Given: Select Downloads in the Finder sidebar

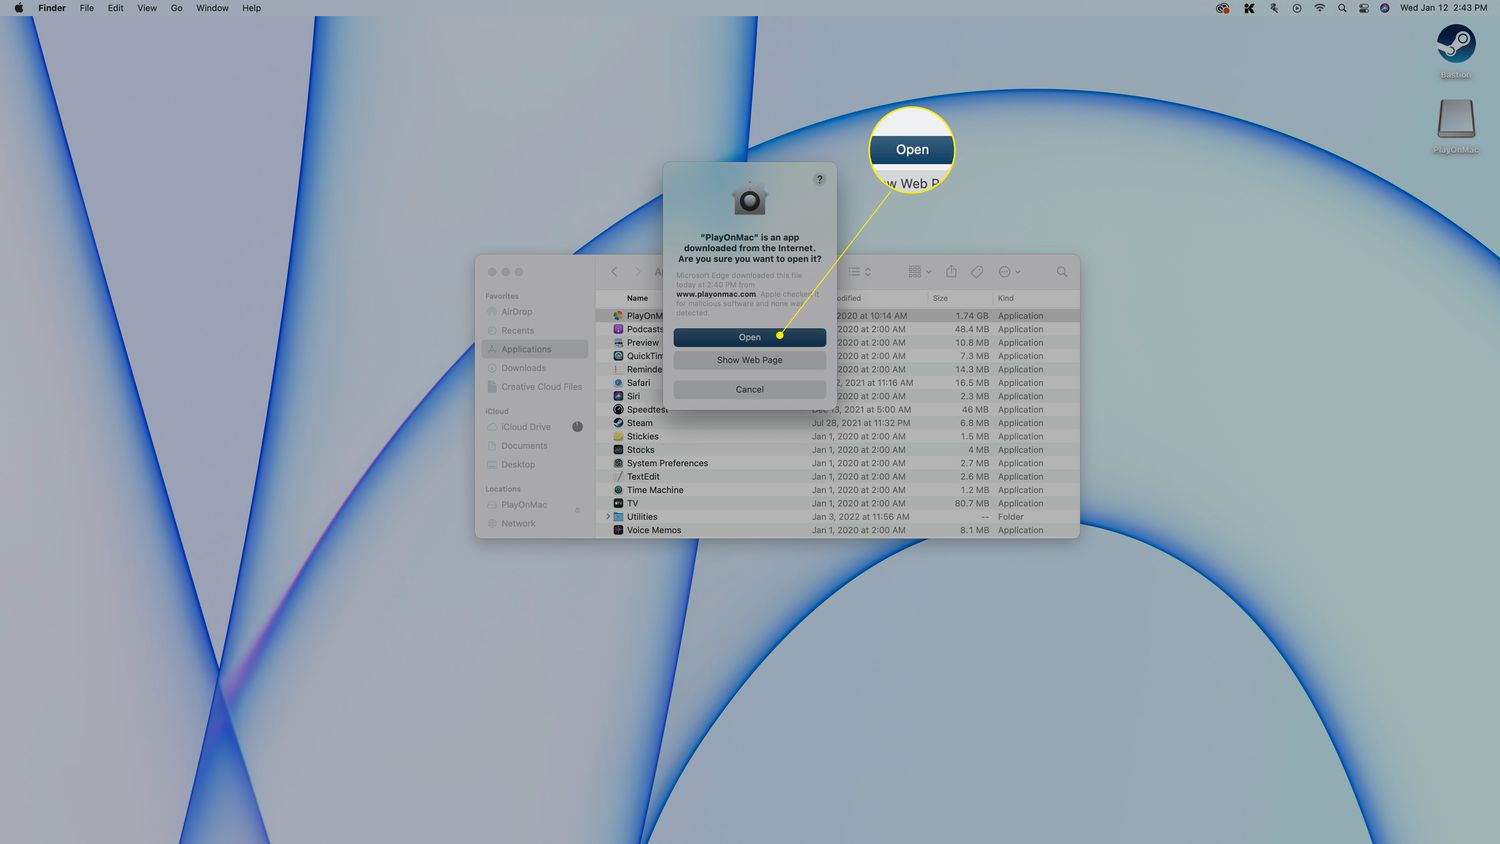Looking at the screenshot, I should [x=523, y=368].
